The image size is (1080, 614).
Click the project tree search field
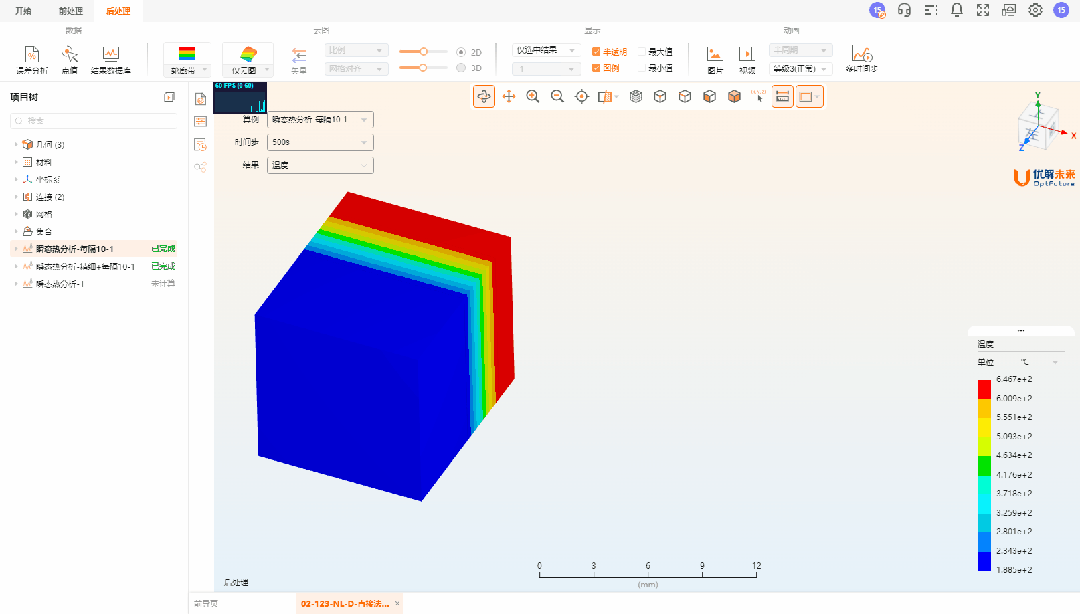click(x=94, y=121)
